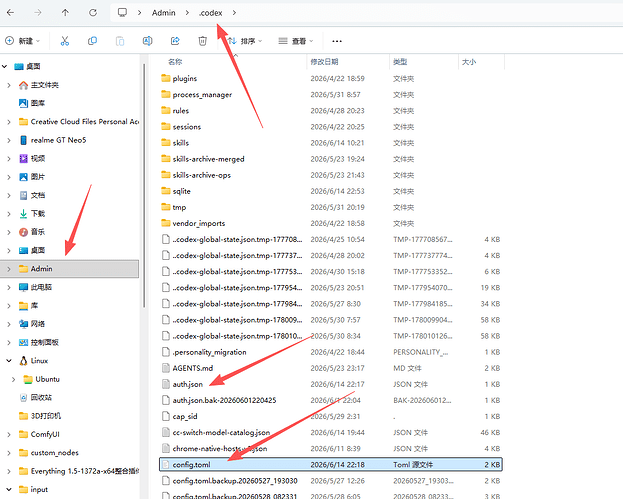Image resolution: width=623 pixels, height=499 pixels.
Task: Expand the 主文件夹 (Home) tree node
Action: (9, 85)
